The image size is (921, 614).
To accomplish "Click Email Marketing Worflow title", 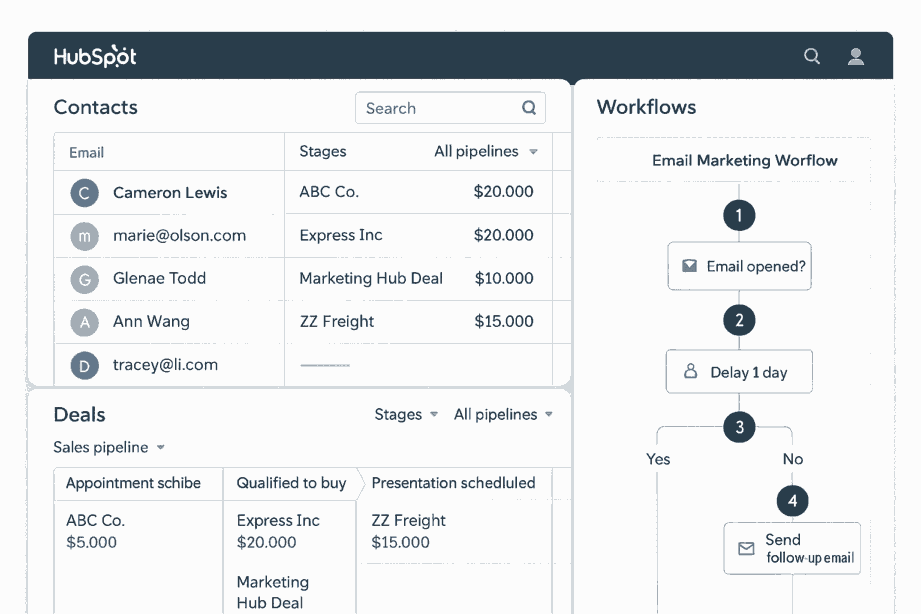I will (744, 160).
